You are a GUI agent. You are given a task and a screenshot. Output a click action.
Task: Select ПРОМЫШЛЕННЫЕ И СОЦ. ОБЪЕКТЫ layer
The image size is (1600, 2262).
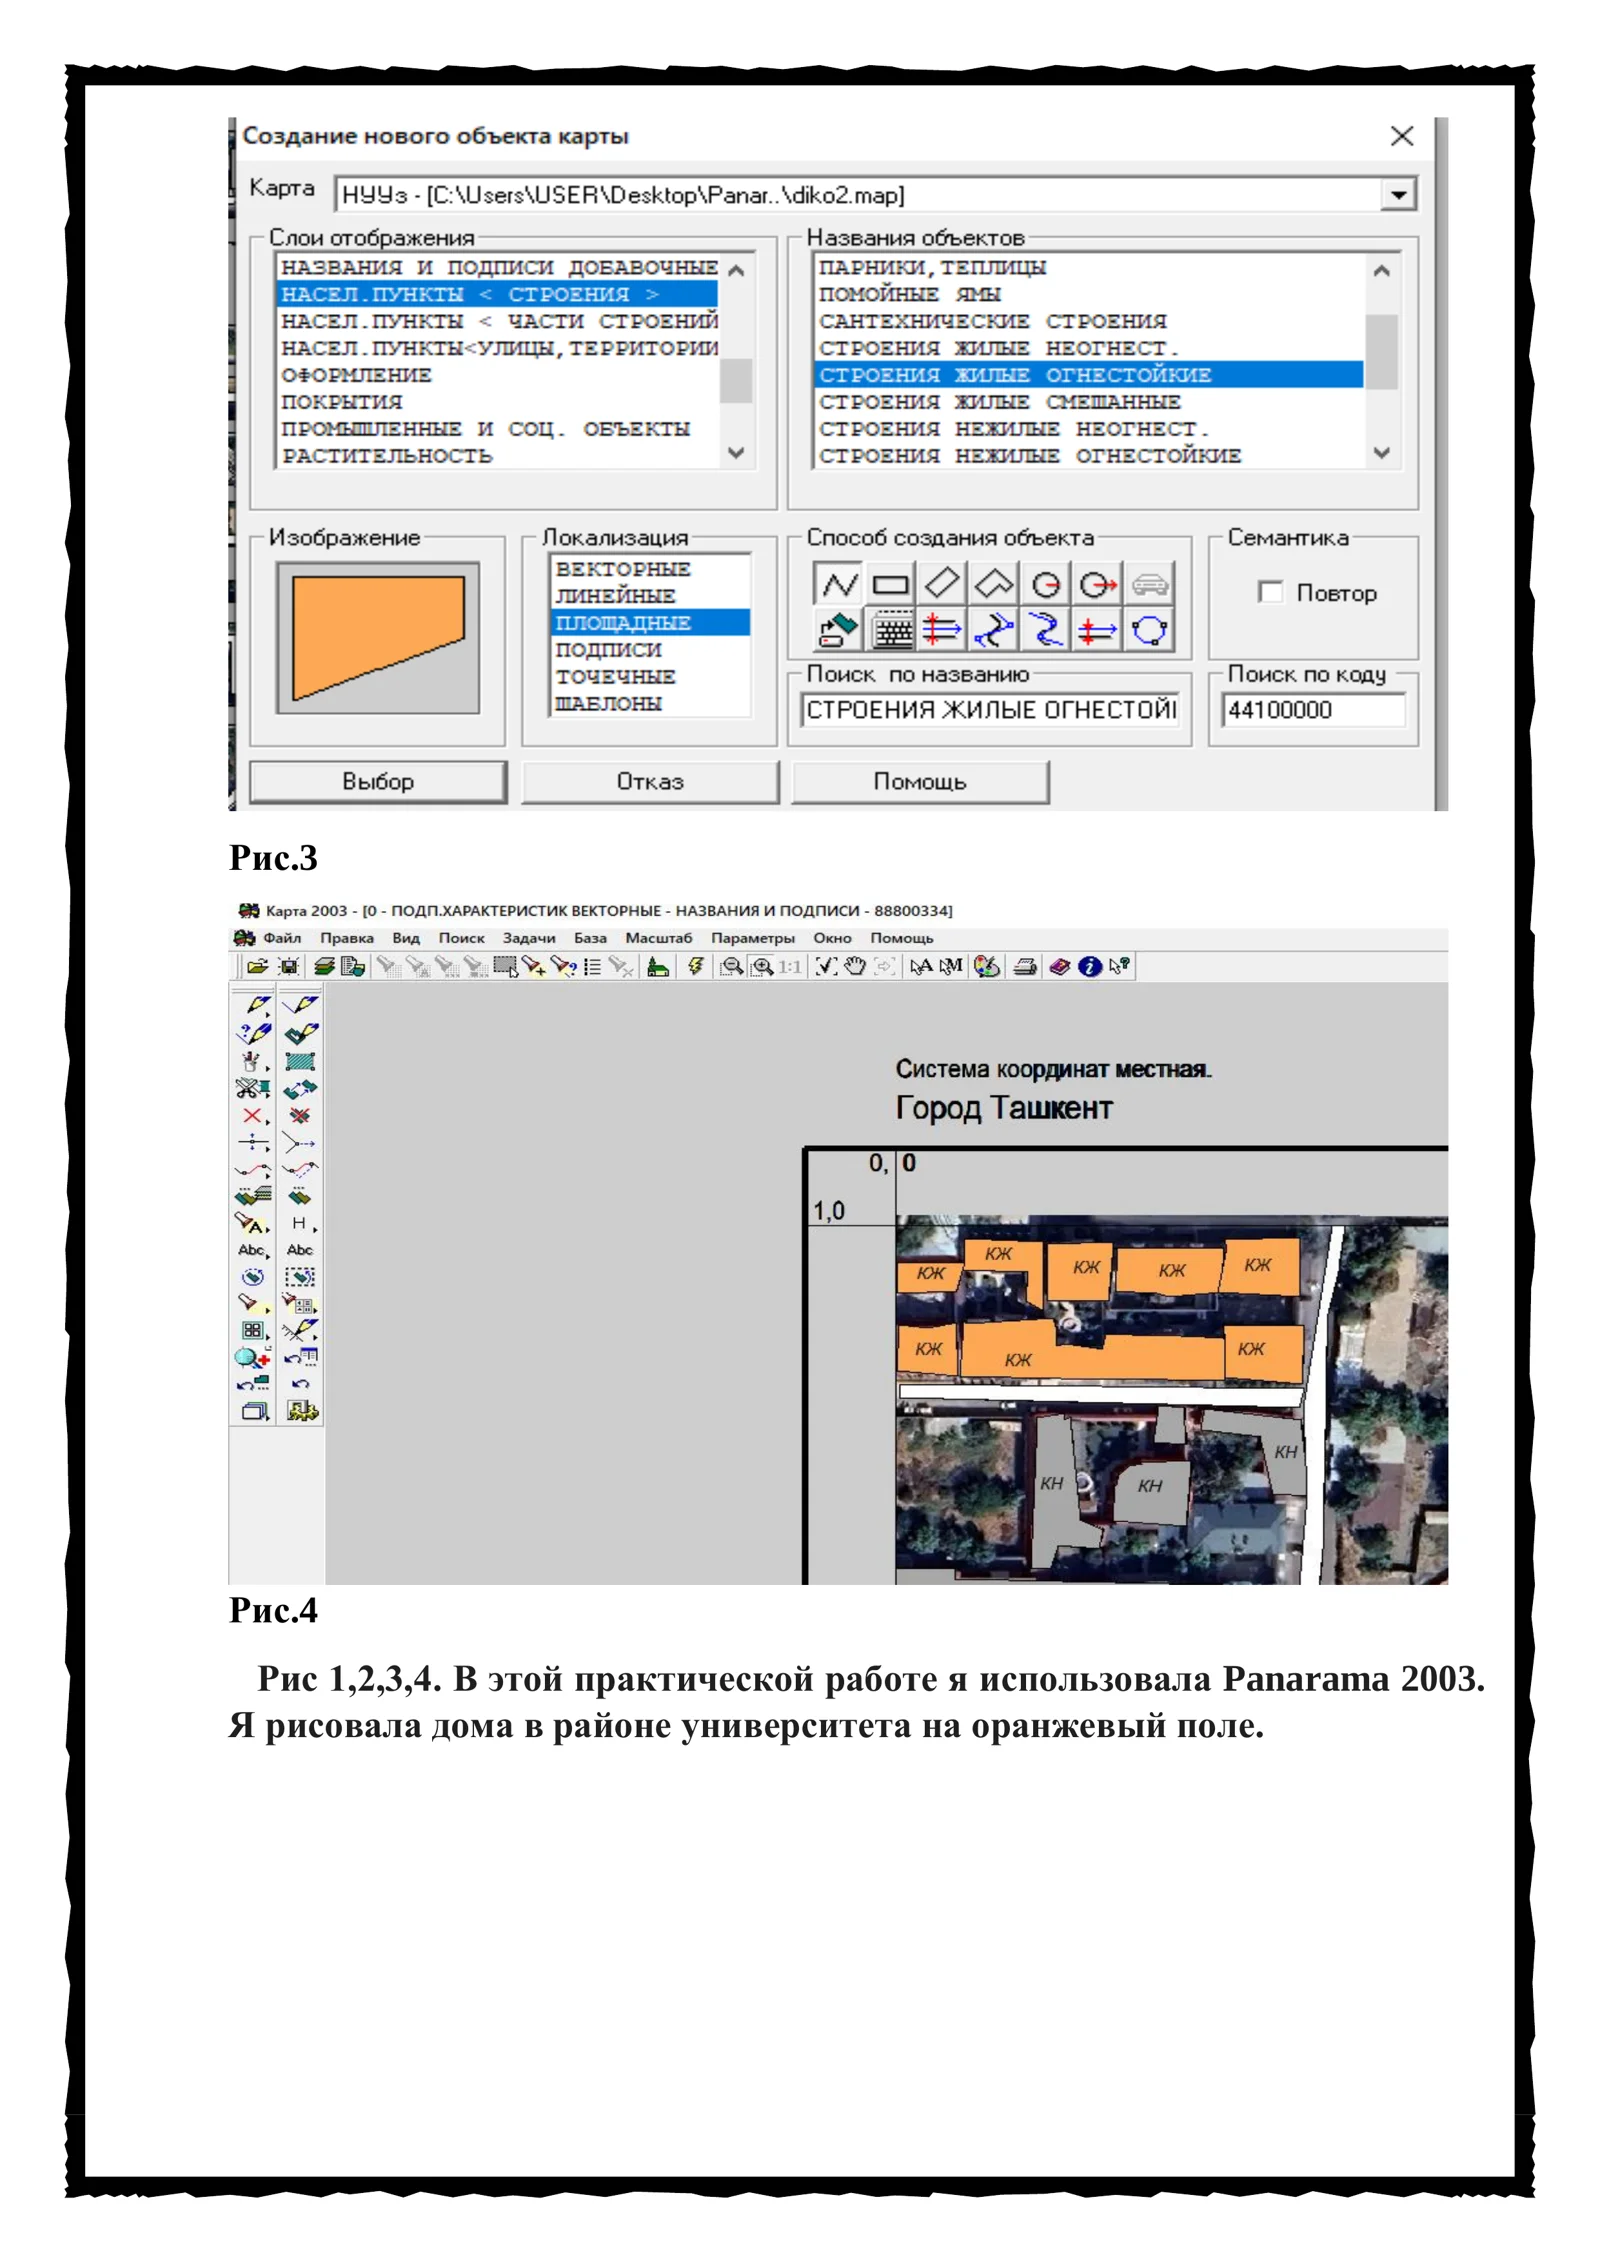tap(497, 429)
